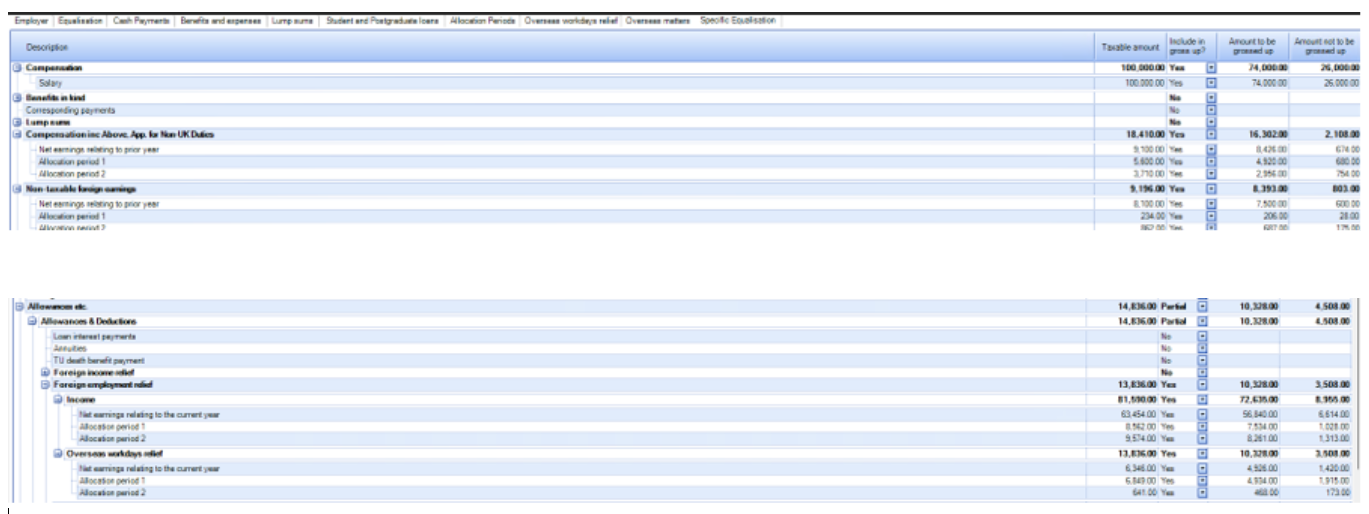Screen dimensions: 1369x514
Task: Collapse the Allowances etc. group
Action: tap(19, 305)
